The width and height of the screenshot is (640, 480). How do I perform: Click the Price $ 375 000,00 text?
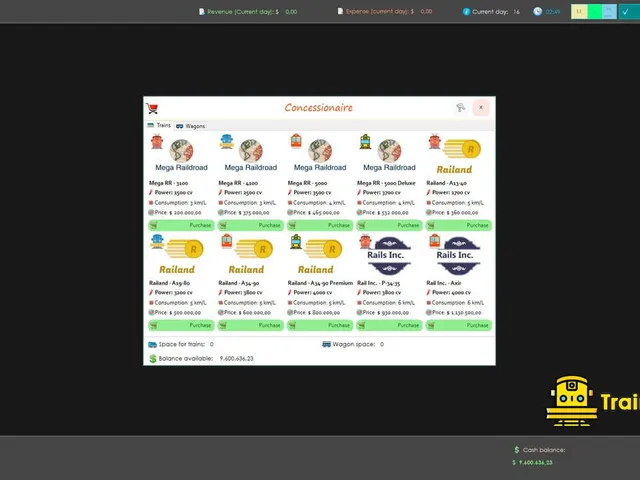(x=247, y=212)
